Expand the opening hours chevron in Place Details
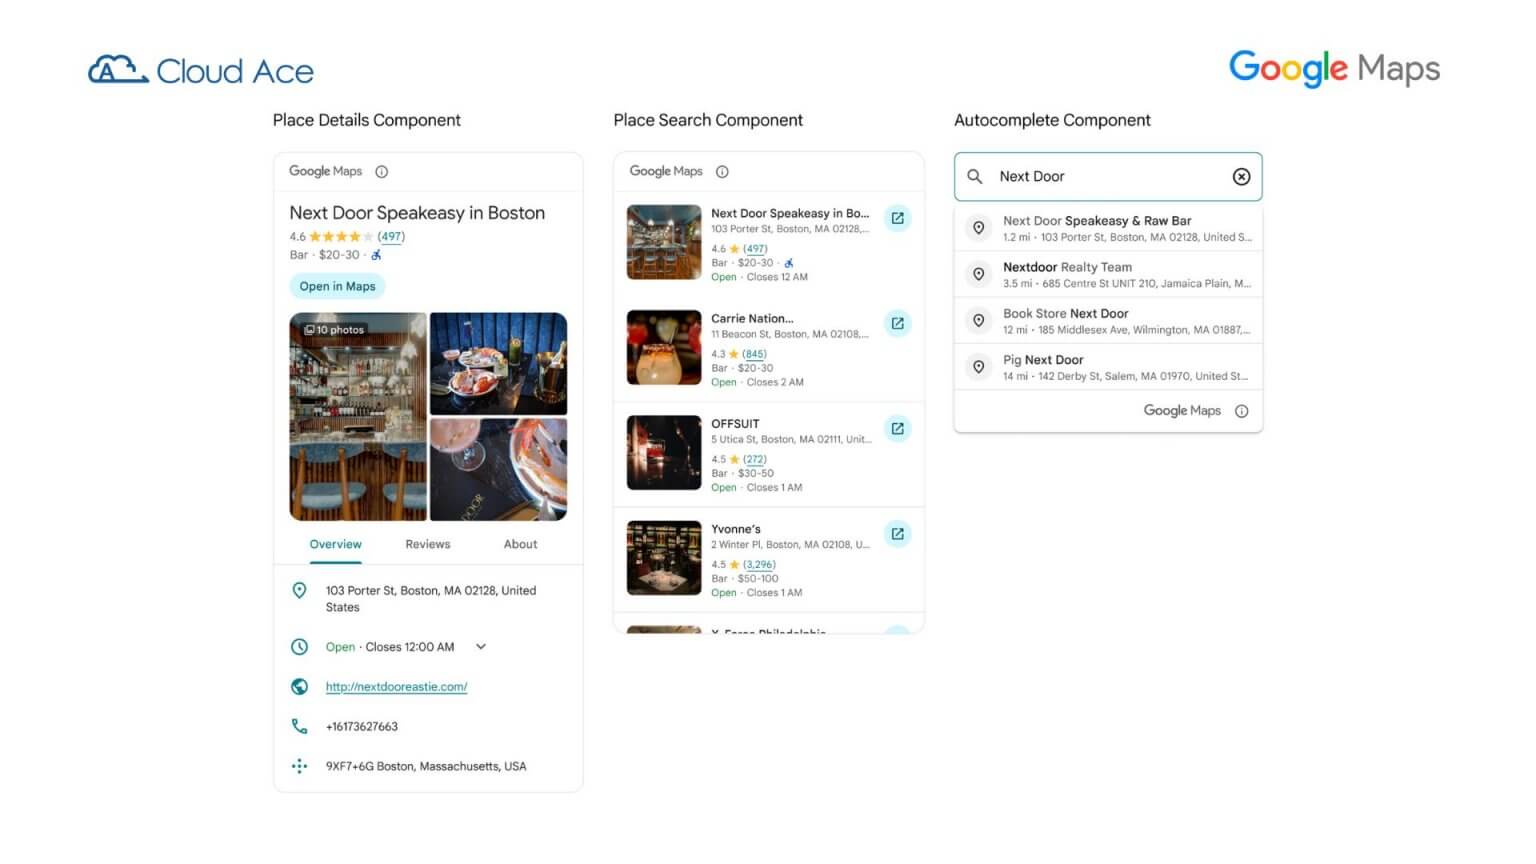This screenshot has height=864, width=1536. [x=480, y=647]
